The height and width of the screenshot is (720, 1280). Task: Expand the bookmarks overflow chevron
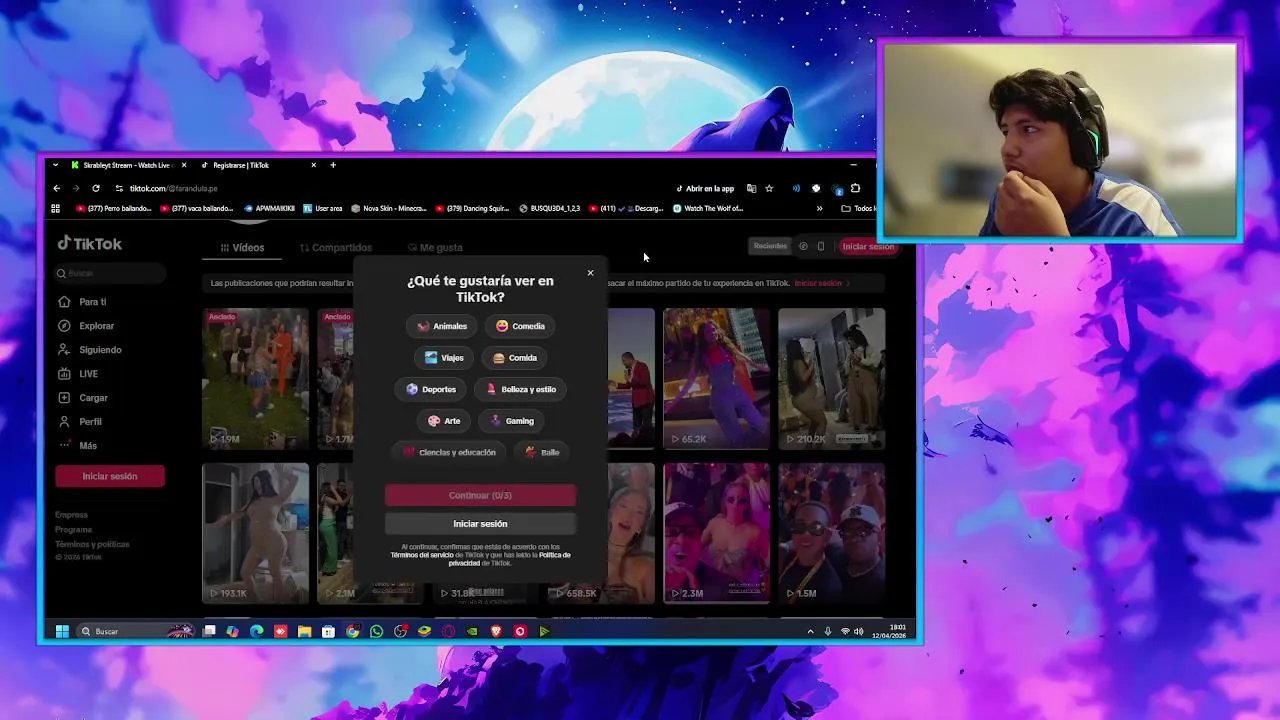point(819,209)
